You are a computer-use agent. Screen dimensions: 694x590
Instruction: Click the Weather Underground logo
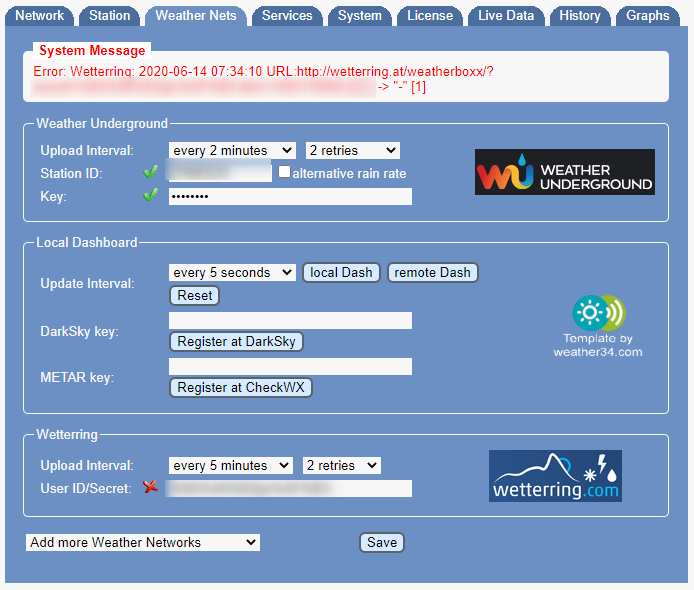tap(564, 172)
